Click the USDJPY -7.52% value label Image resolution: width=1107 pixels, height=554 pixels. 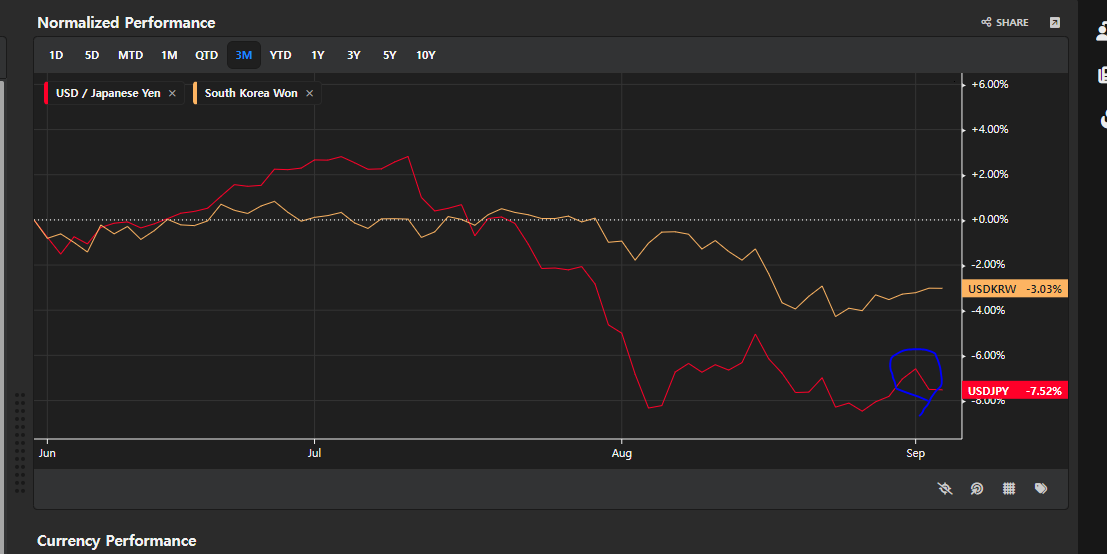[1014, 390]
